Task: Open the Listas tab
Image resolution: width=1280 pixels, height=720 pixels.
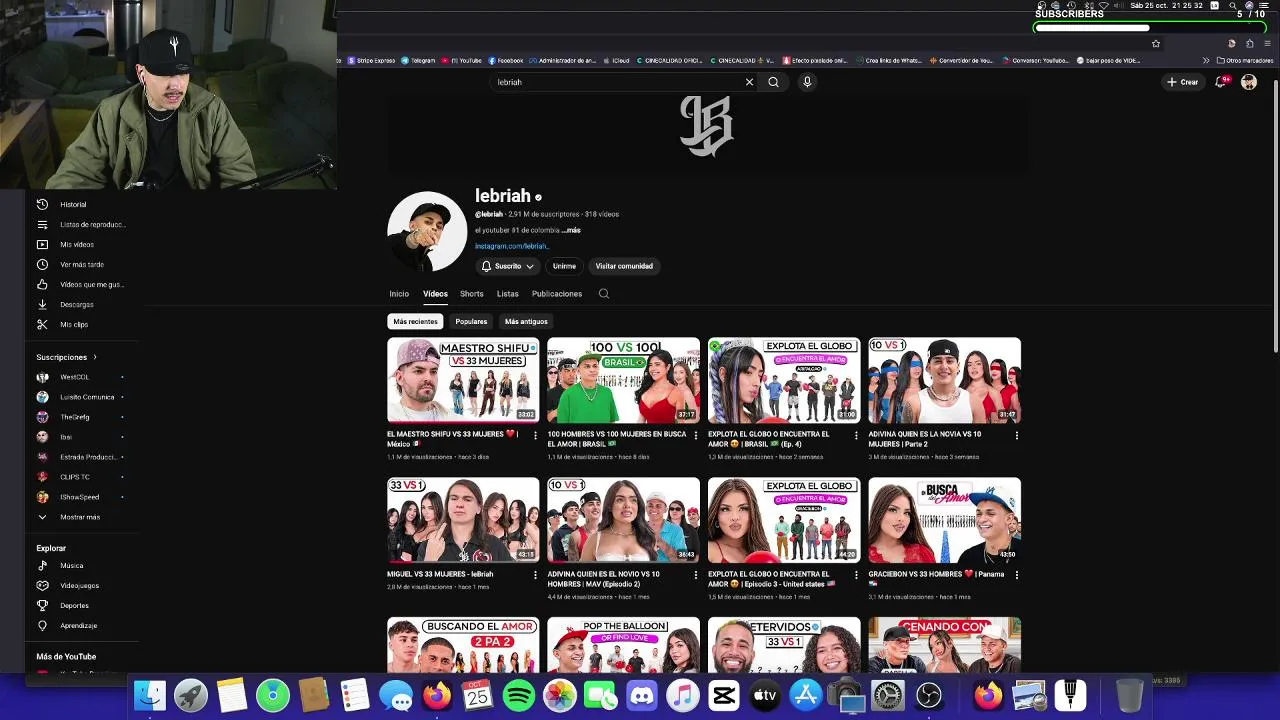Action: tap(508, 294)
